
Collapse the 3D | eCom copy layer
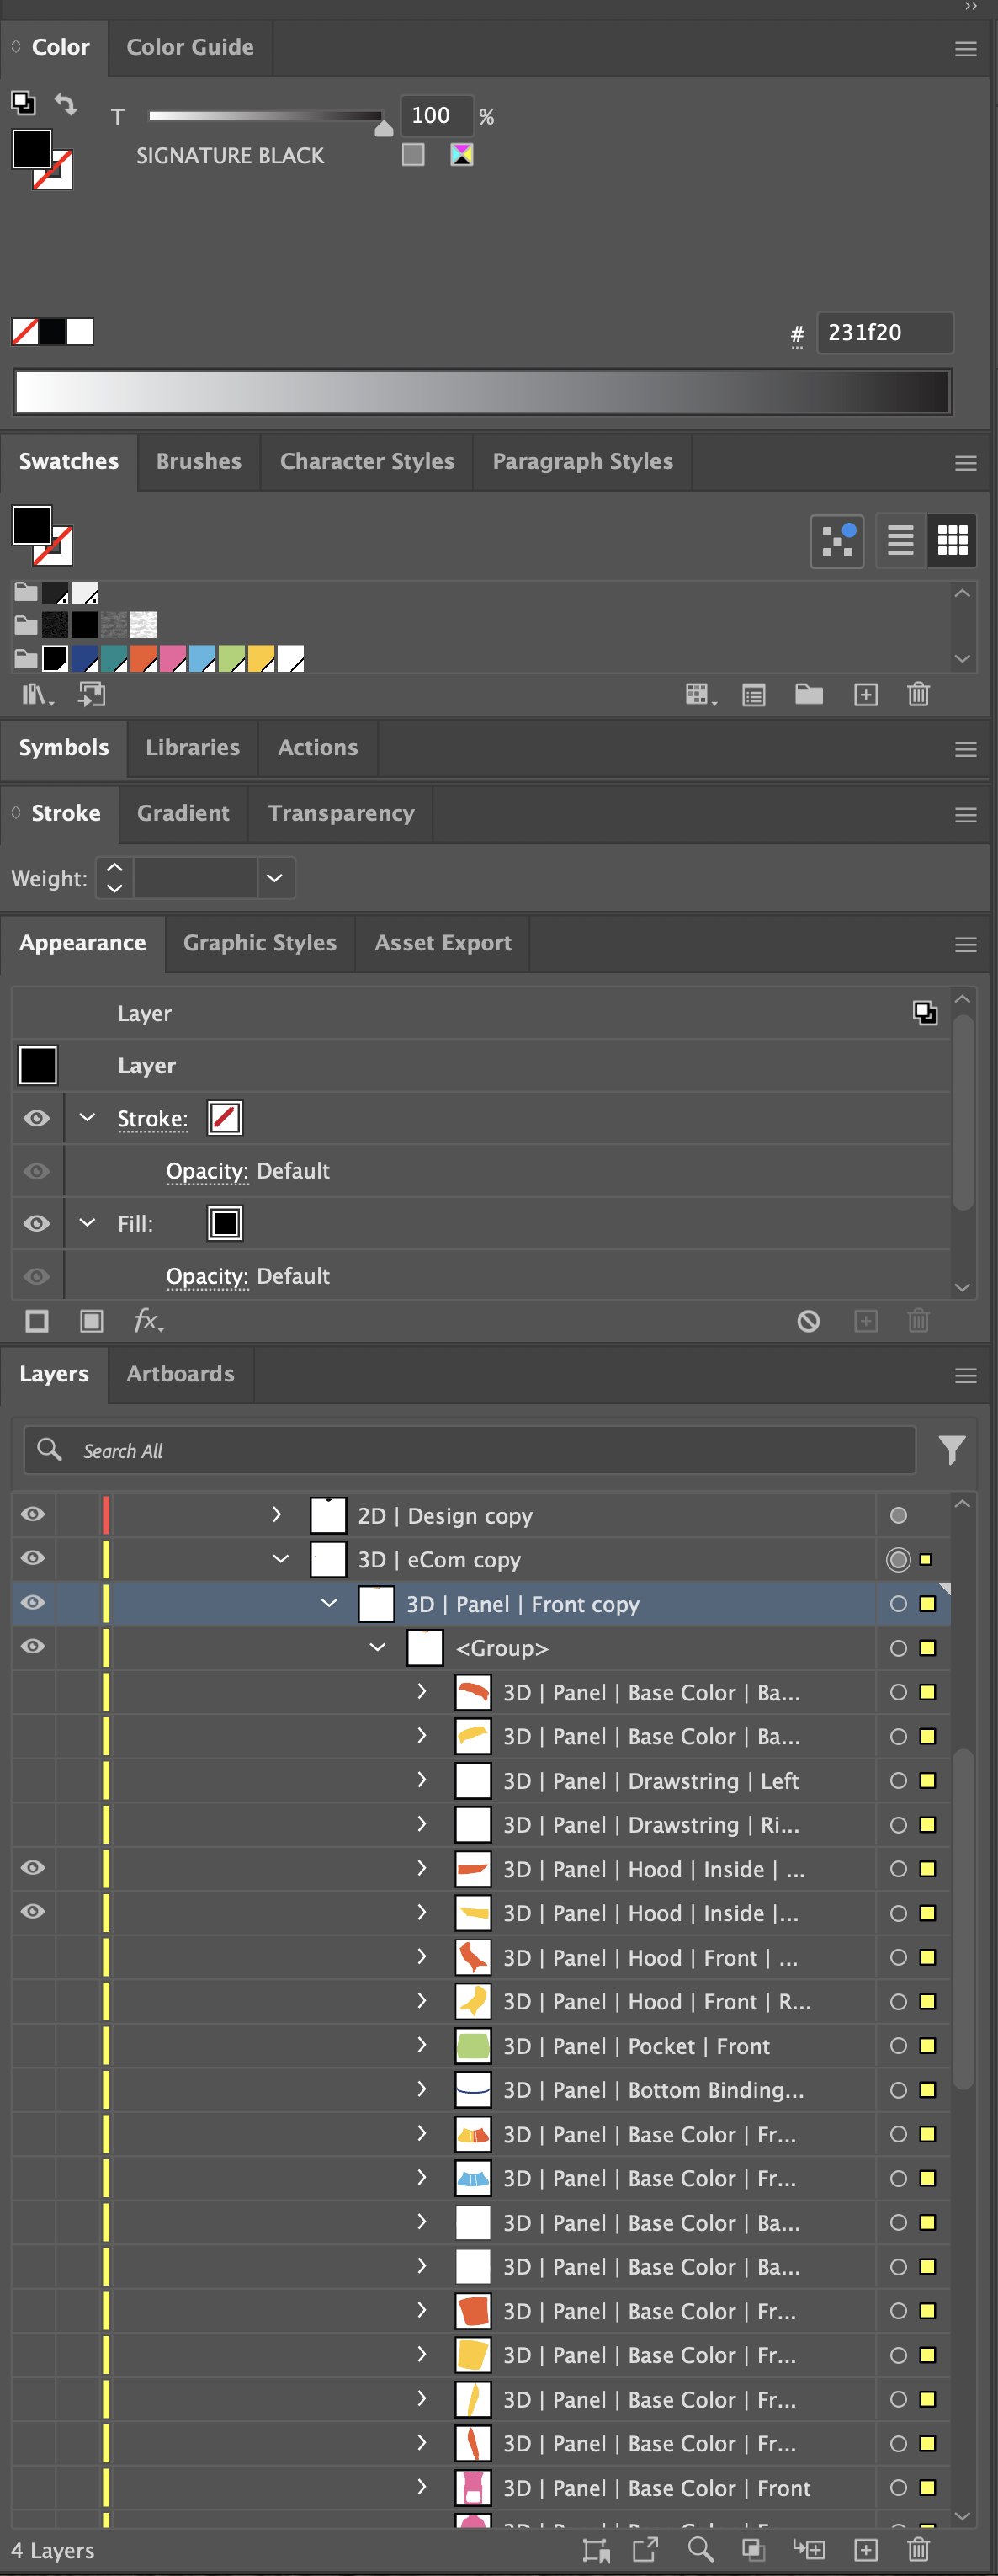pos(281,1559)
